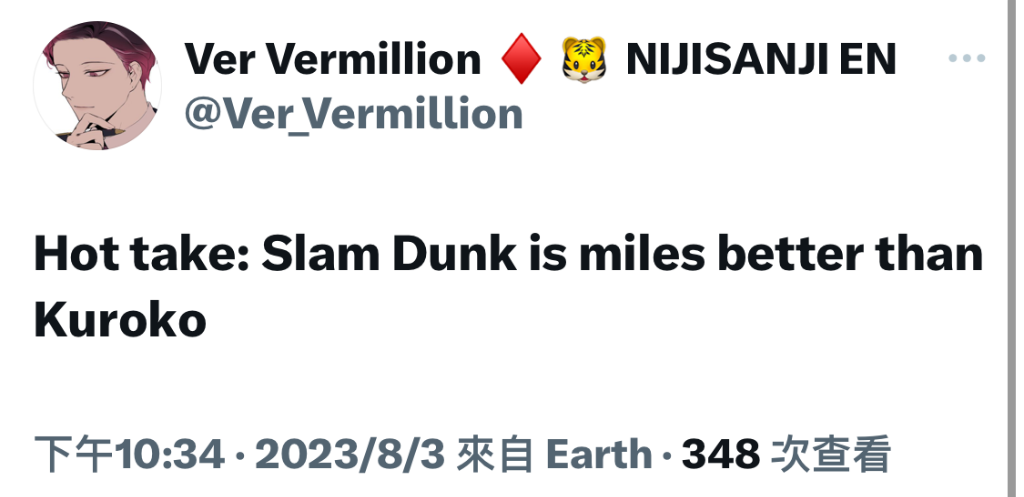The image size is (1024, 497).
Task: Click the tiger face emoji in display name
Action: [x=584, y=59]
